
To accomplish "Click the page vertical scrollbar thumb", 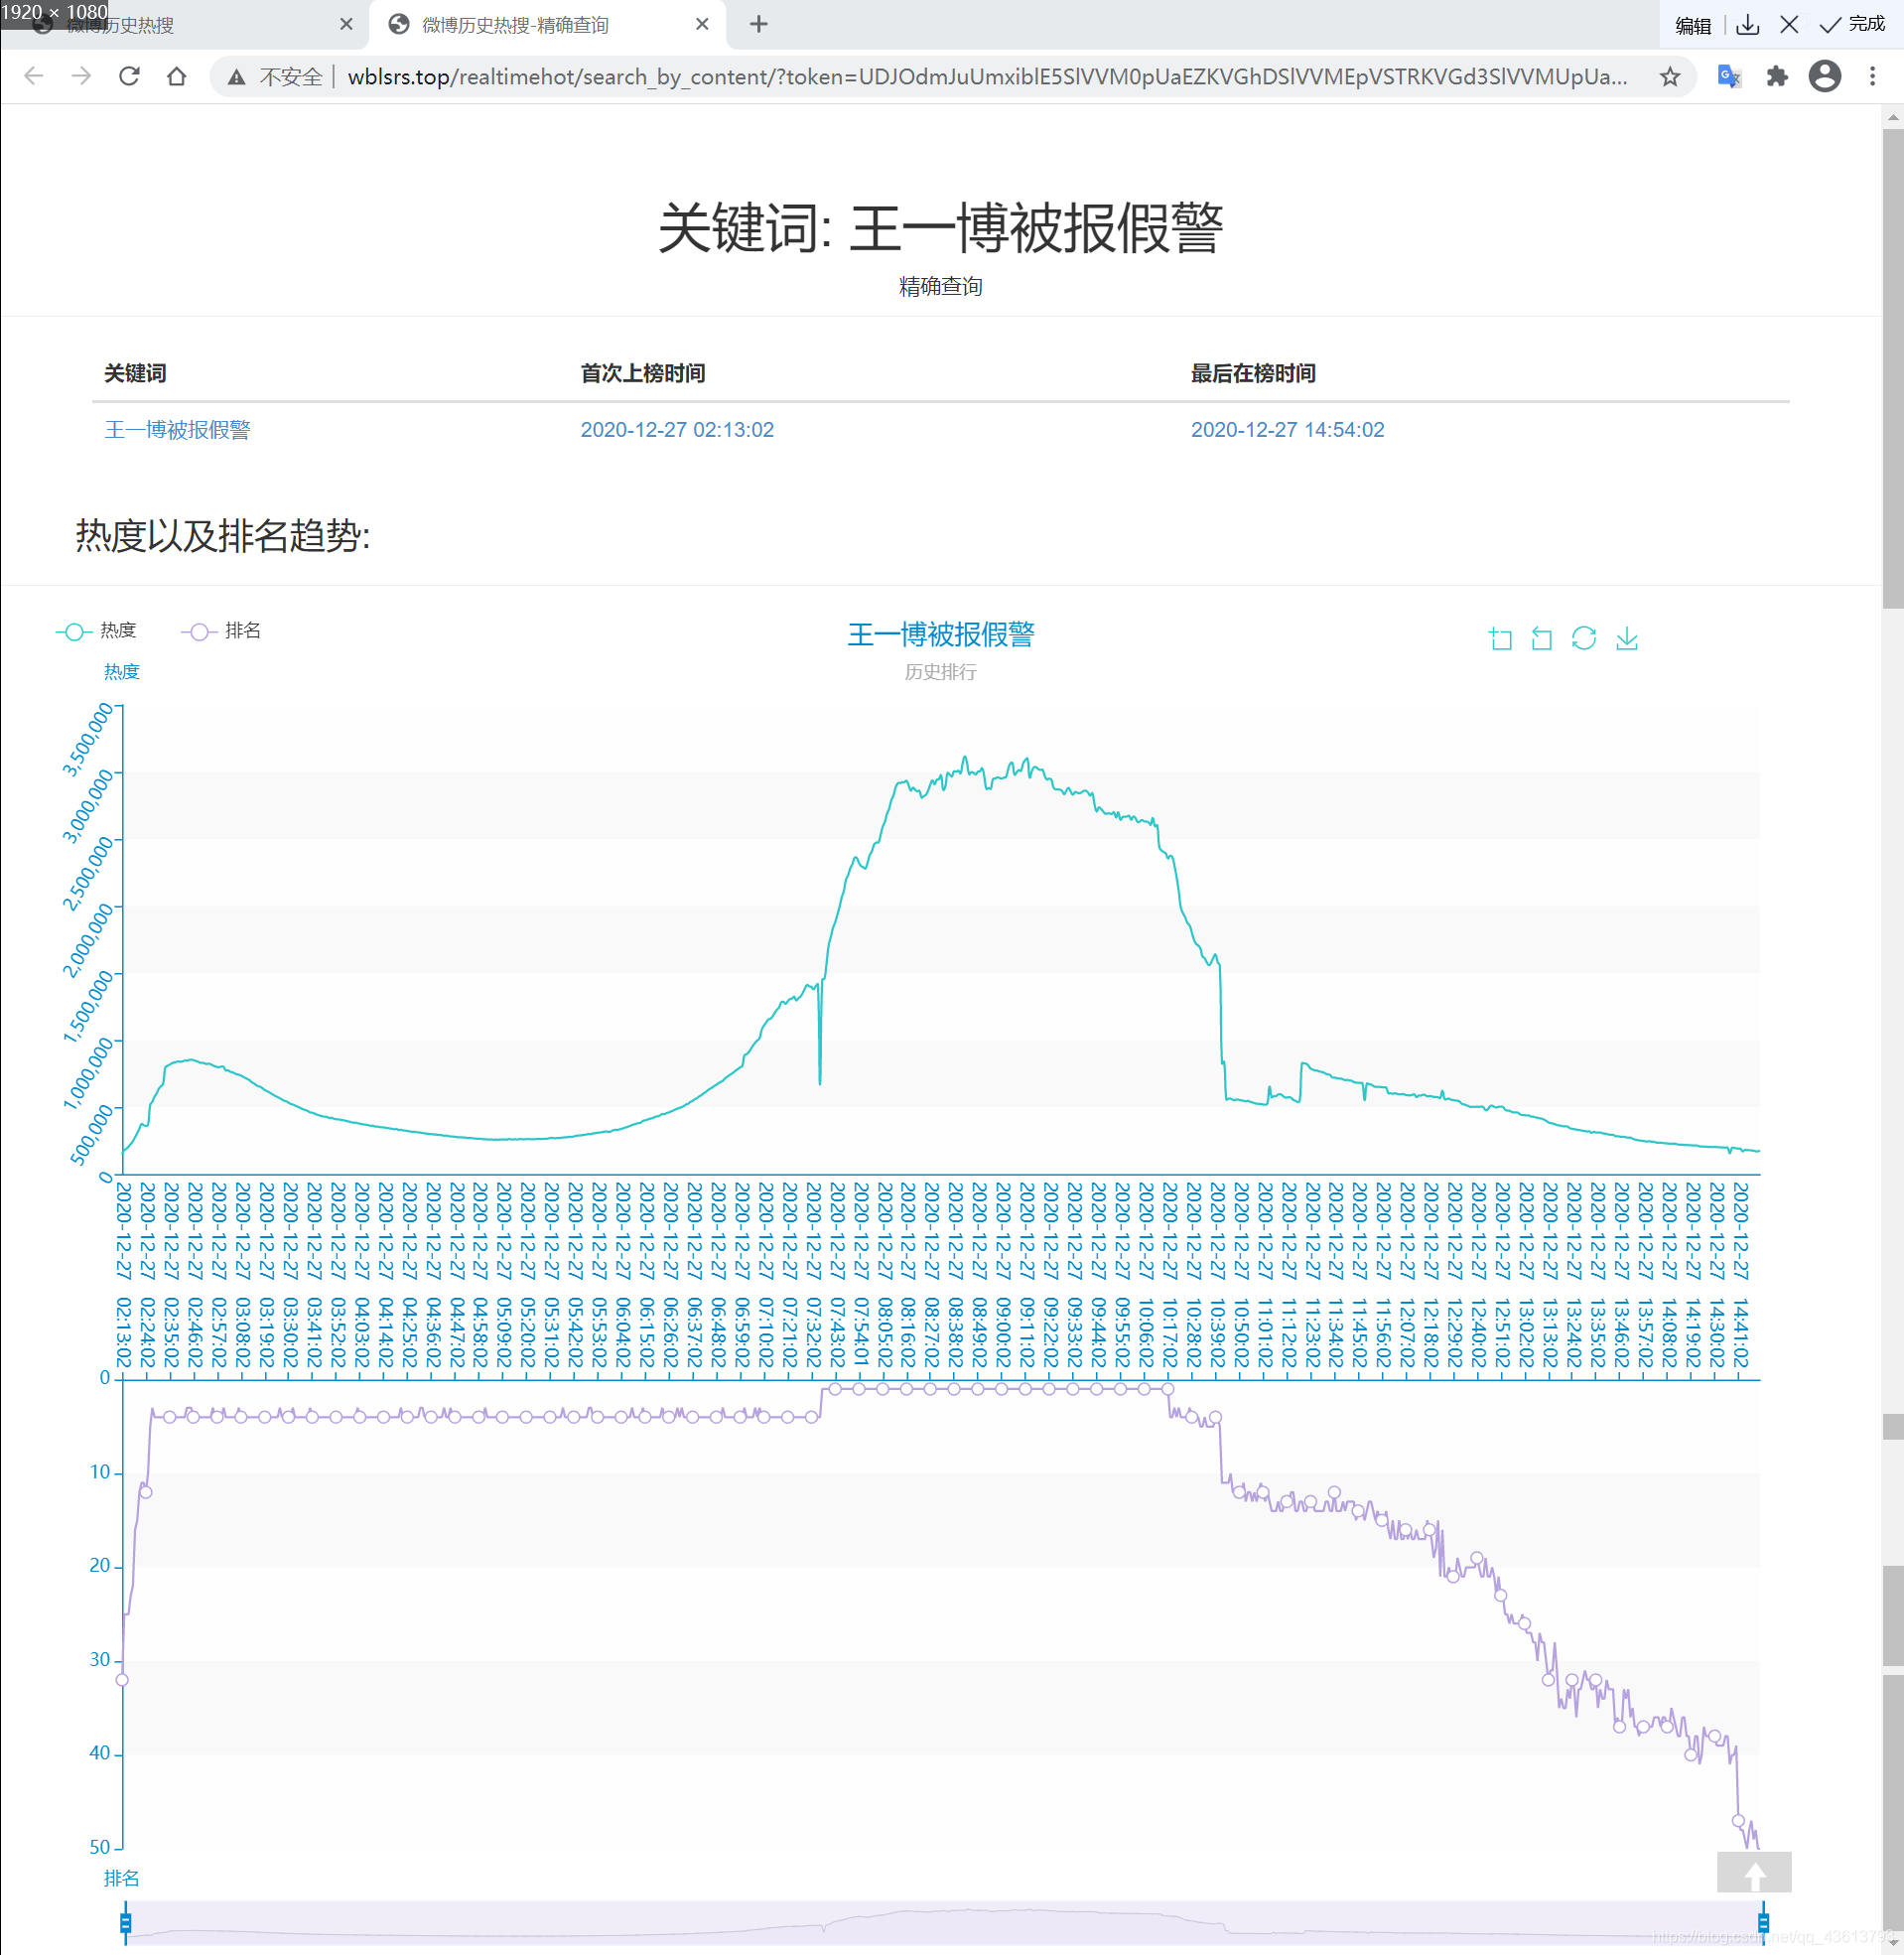I will (1893, 367).
